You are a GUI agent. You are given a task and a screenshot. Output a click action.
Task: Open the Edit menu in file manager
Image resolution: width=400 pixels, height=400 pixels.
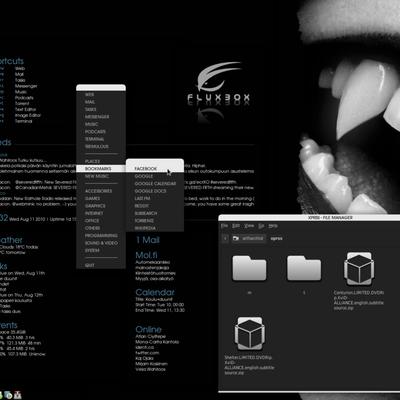click(x=236, y=226)
